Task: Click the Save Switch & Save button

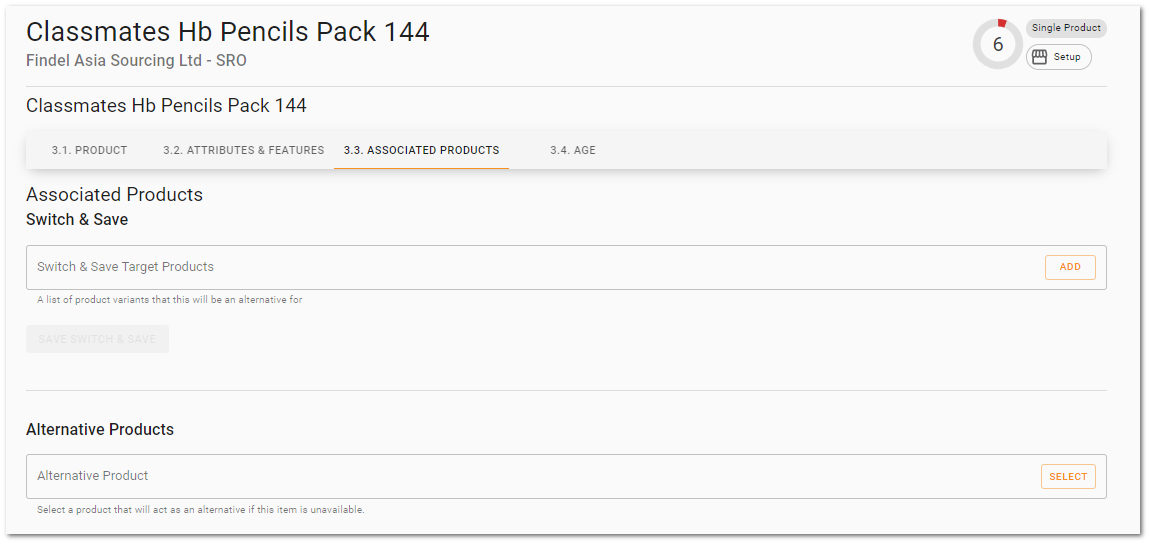Action: pos(98,339)
